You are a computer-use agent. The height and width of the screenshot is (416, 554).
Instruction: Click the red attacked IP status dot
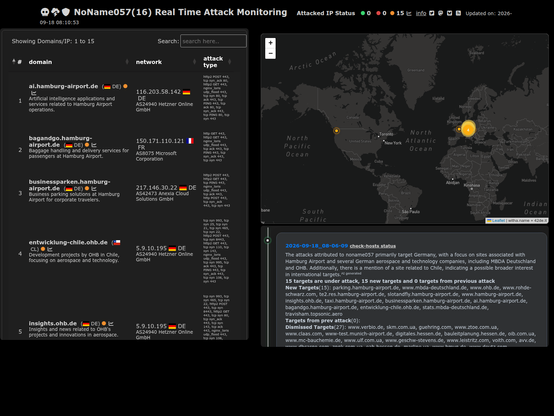pyautogui.click(x=378, y=13)
